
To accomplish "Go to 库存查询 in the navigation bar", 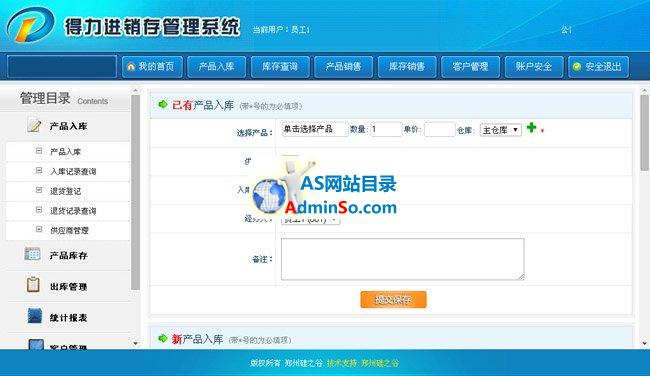I will pyautogui.click(x=280, y=67).
